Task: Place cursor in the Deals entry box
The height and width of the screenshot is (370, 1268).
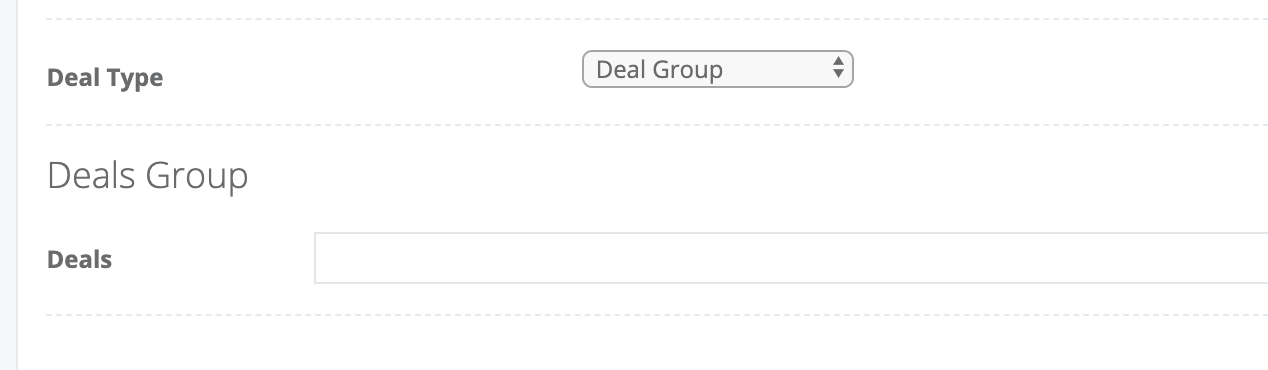Action: (791, 258)
